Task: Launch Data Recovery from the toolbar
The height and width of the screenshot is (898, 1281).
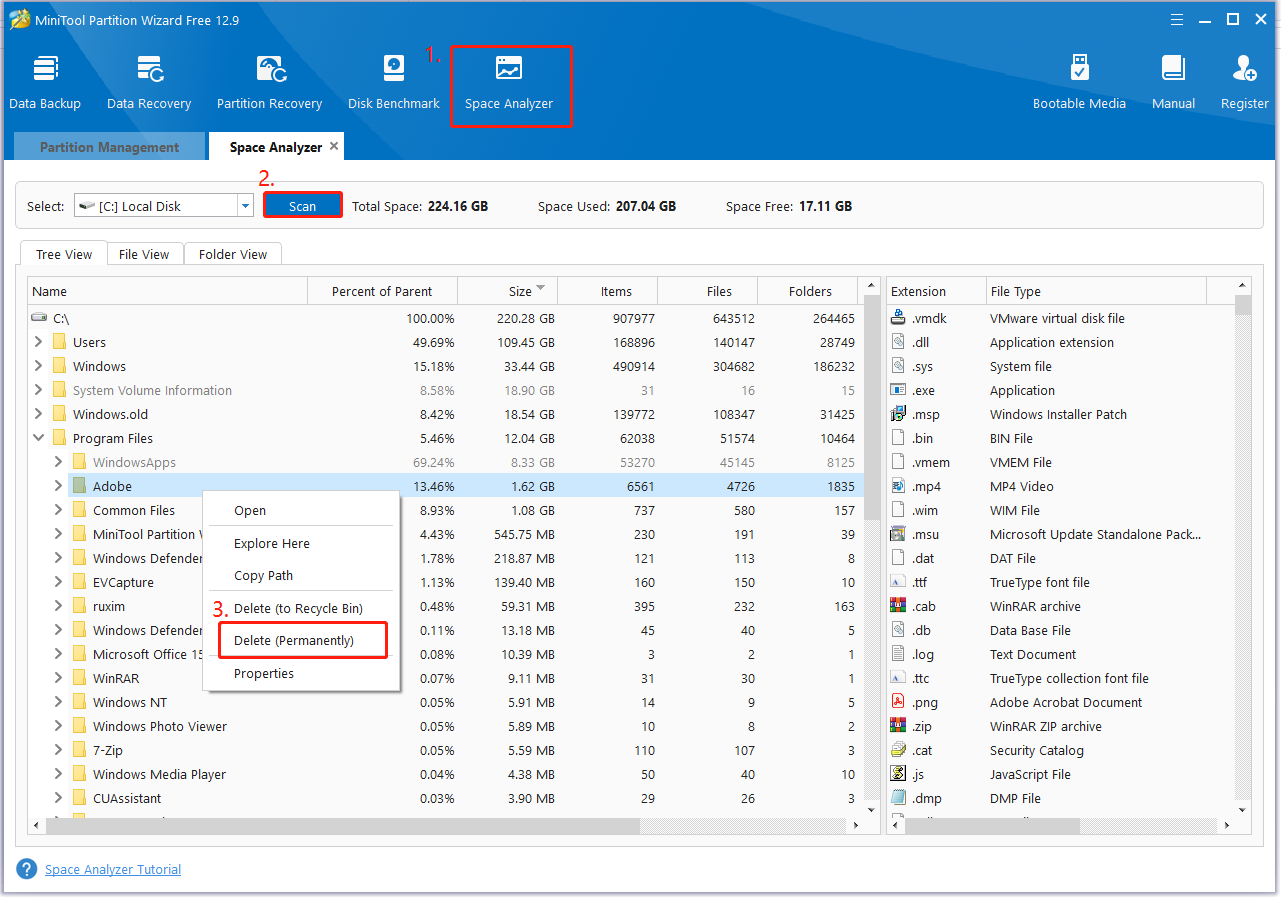Action: pos(149,82)
